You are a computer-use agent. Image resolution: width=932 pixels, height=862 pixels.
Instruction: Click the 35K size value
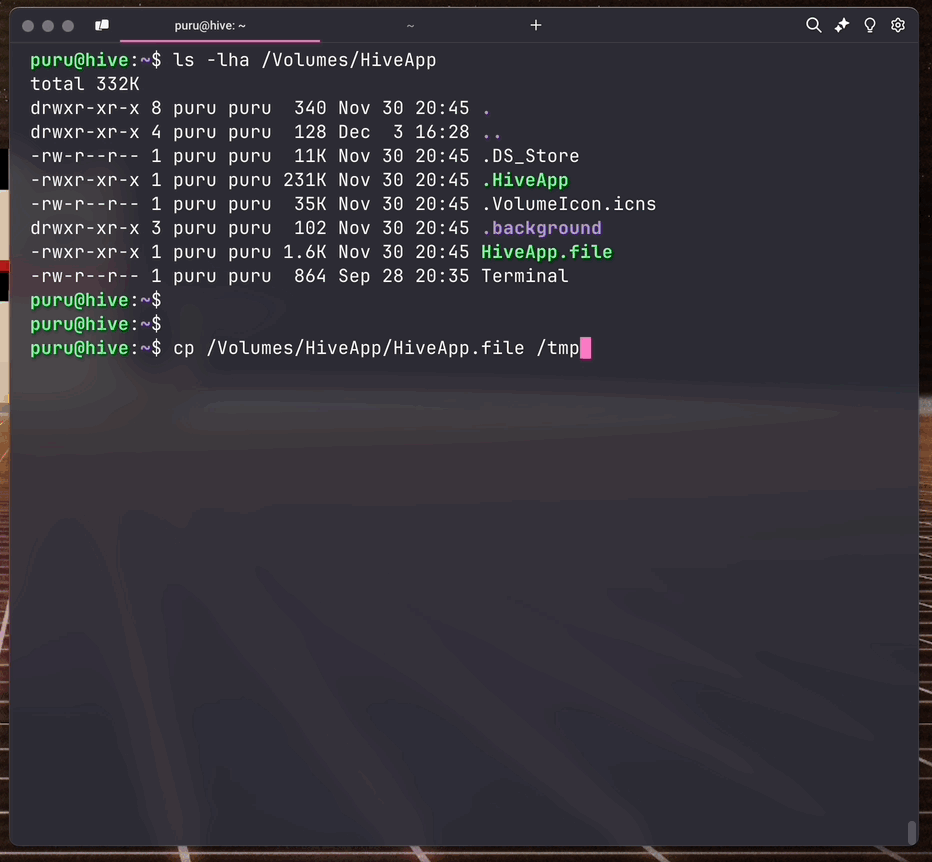310,204
